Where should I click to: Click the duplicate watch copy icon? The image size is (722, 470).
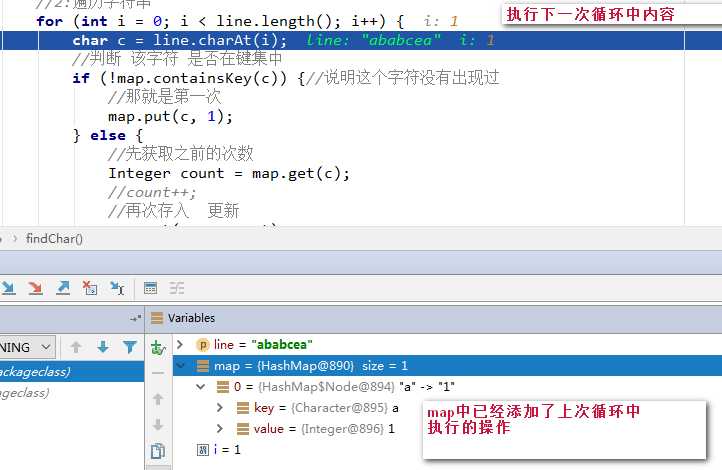pos(158,451)
